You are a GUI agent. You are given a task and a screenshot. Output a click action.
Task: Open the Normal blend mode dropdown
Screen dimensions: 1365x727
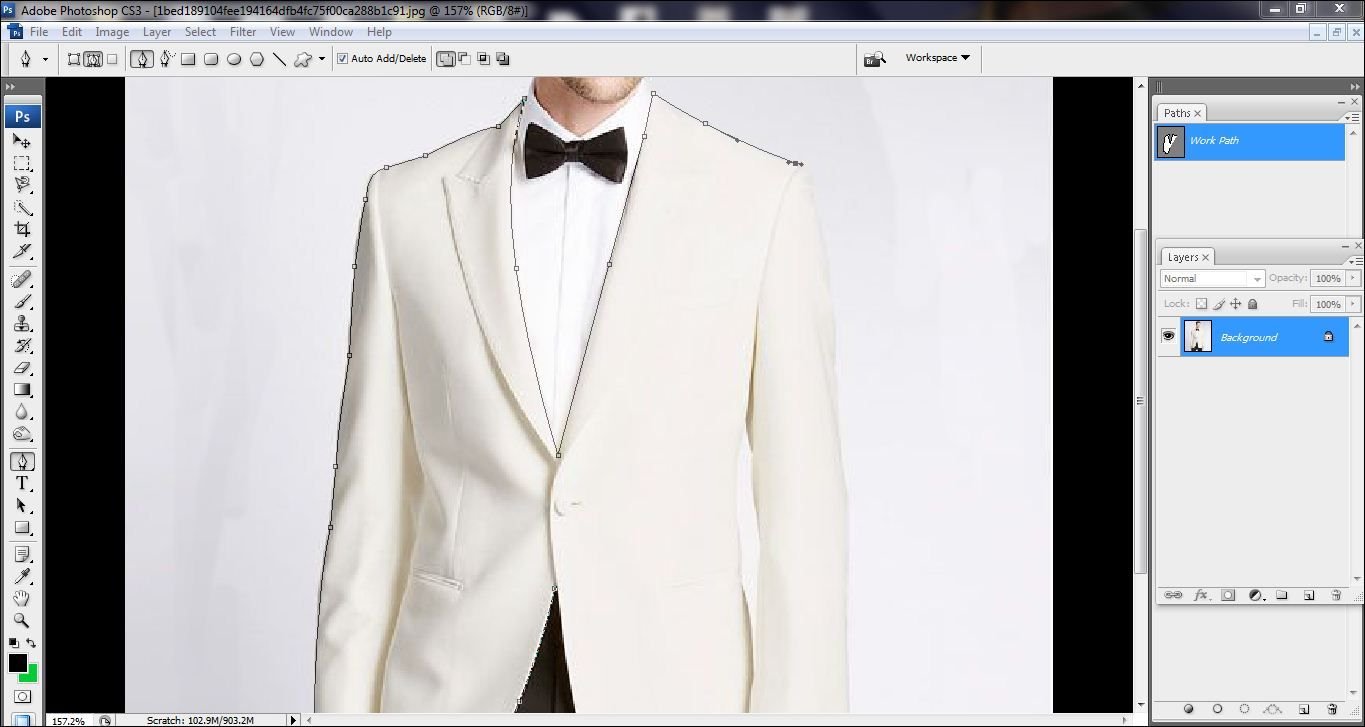1212,278
